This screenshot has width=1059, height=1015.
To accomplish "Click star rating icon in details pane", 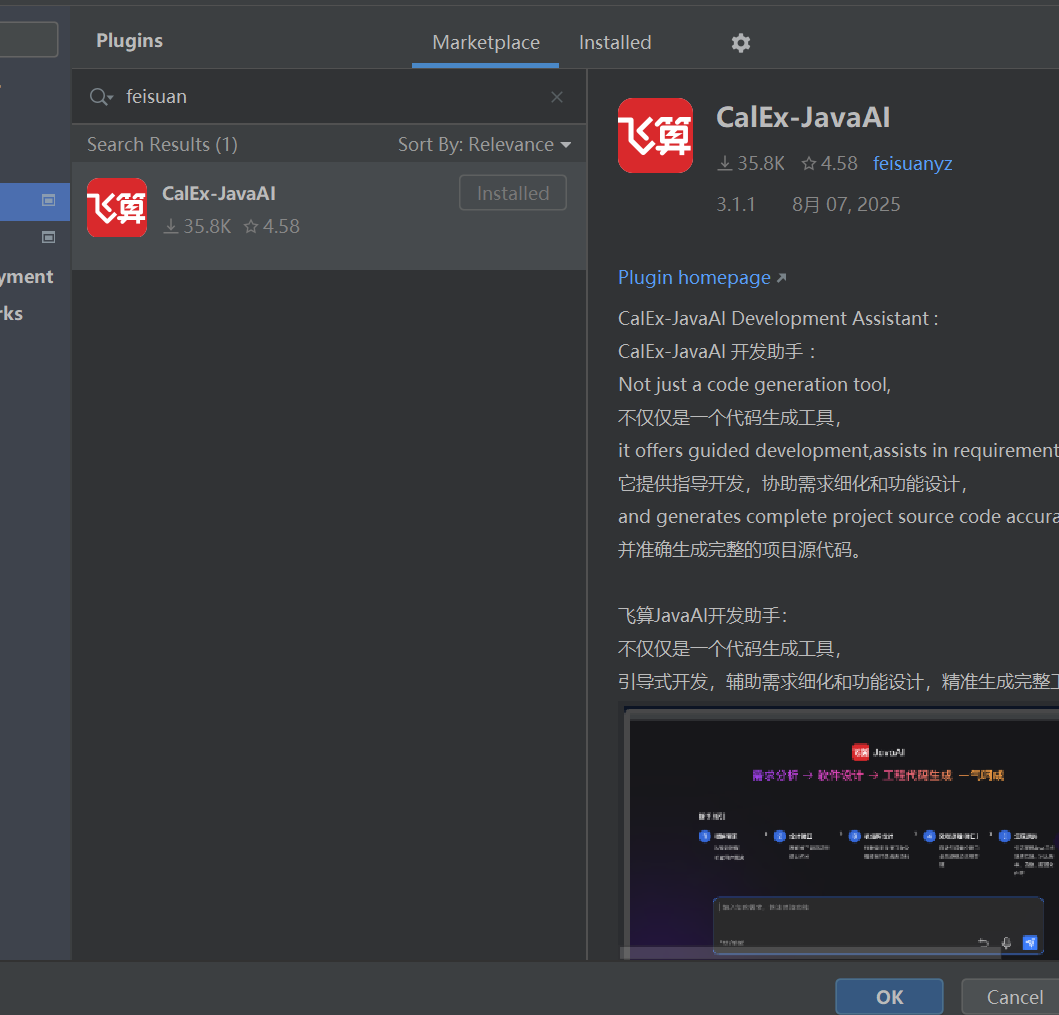I will point(808,163).
